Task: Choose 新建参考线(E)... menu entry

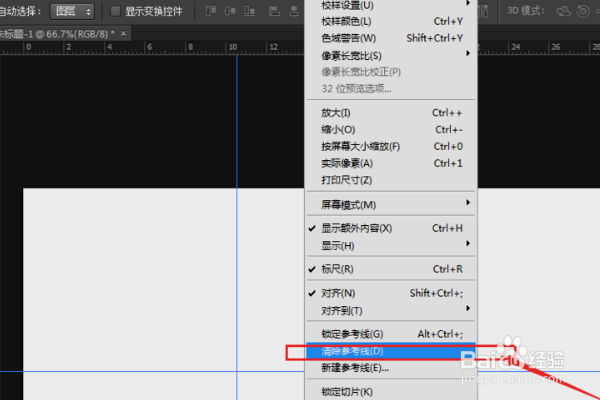Action: tap(391, 368)
